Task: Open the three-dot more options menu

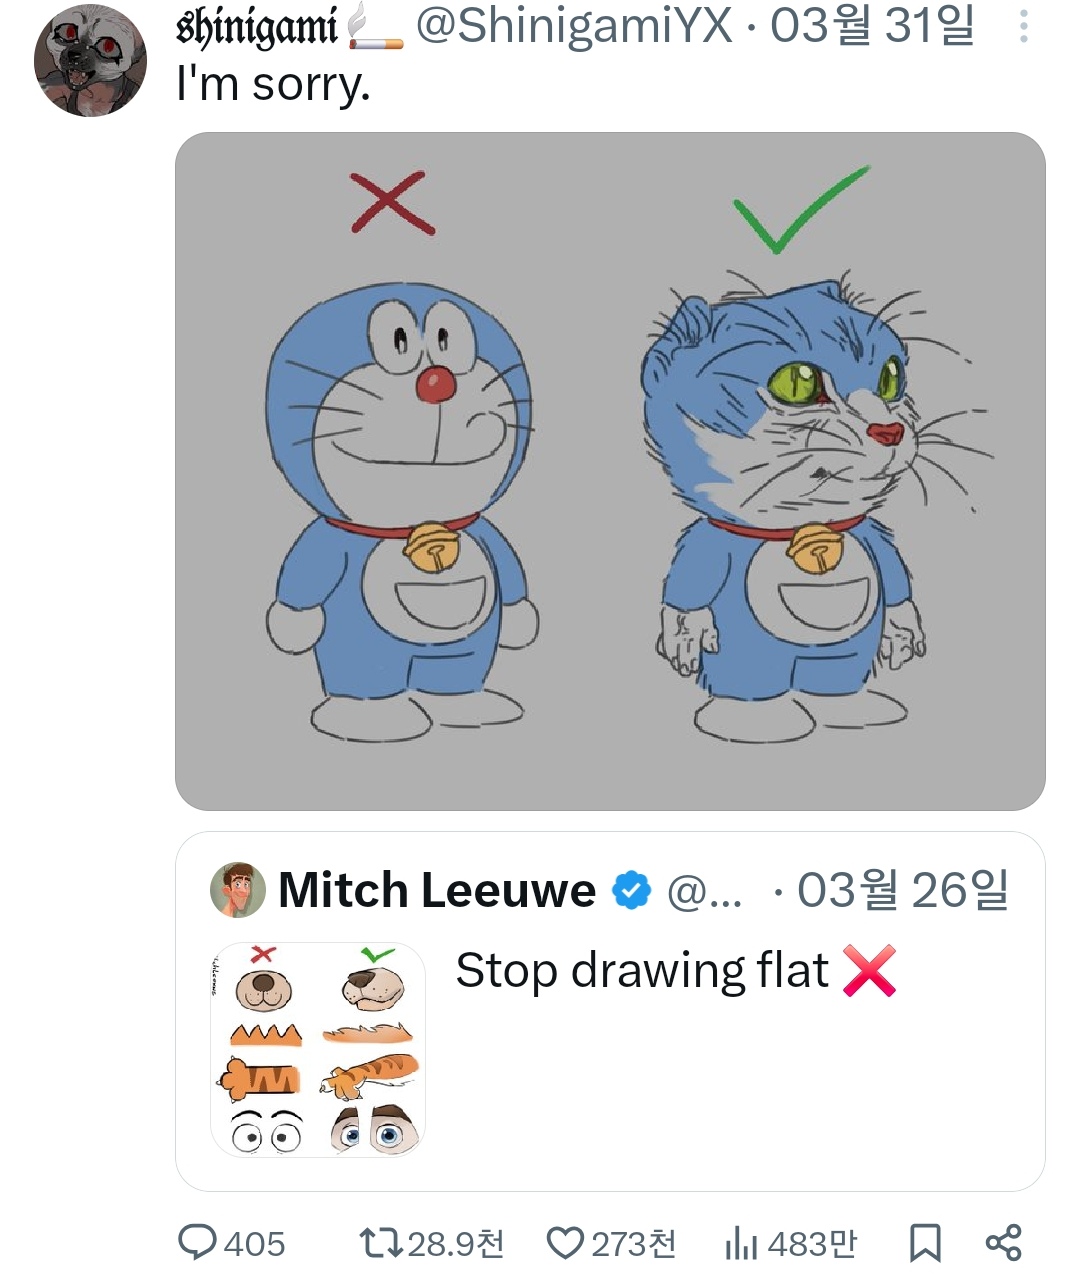Action: pyautogui.click(x=1023, y=27)
